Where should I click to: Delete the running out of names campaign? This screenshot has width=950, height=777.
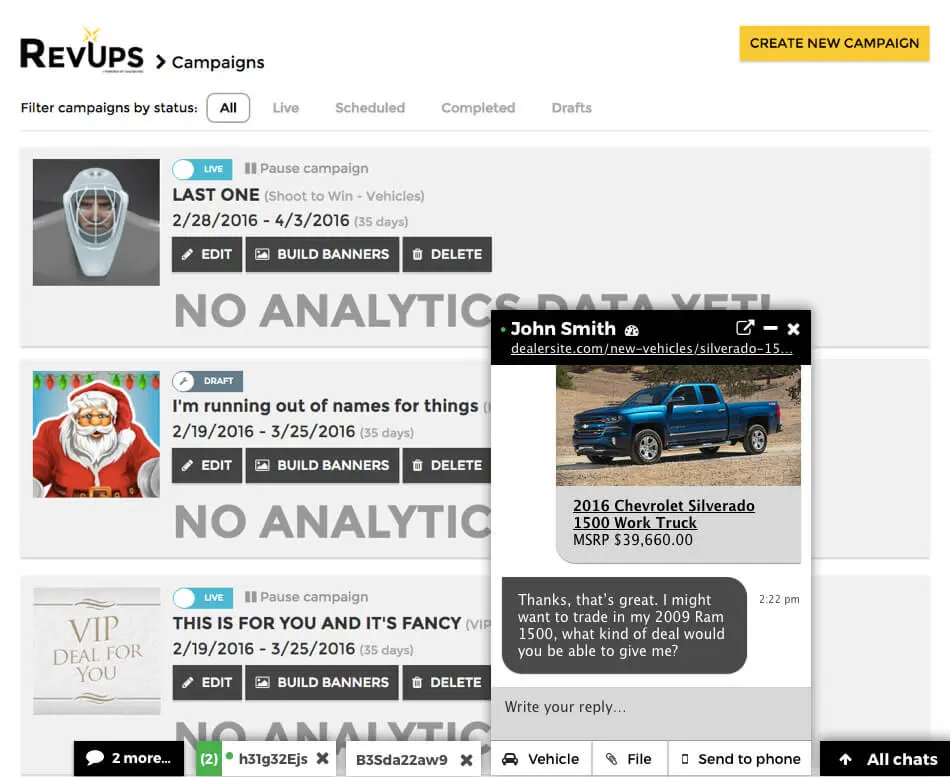click(447, 465)
